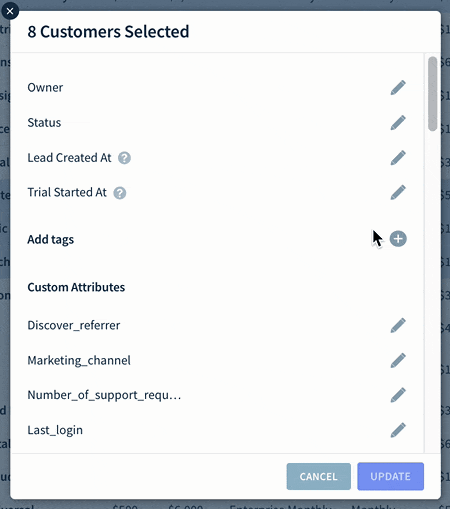450x509 pixels.
Task: Click pencil icon for Trial Started At
Action: [x=398, y=192]
